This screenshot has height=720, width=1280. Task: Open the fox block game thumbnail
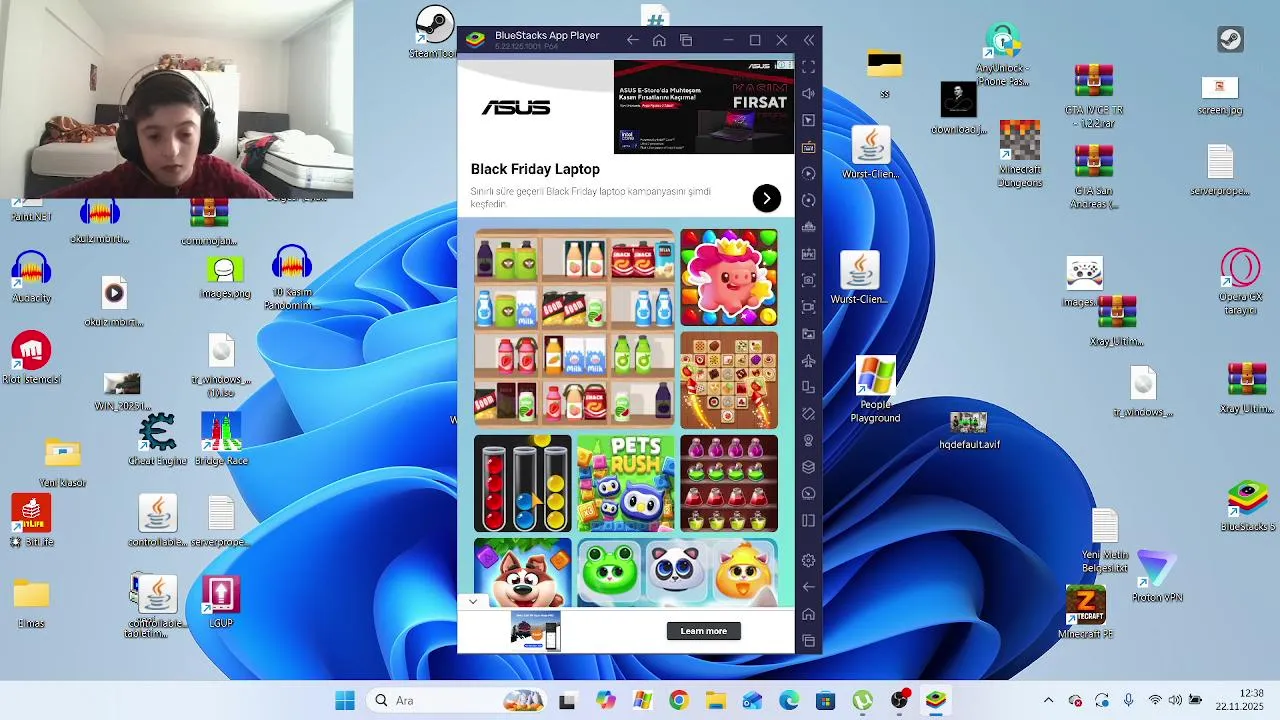(523, 573)
